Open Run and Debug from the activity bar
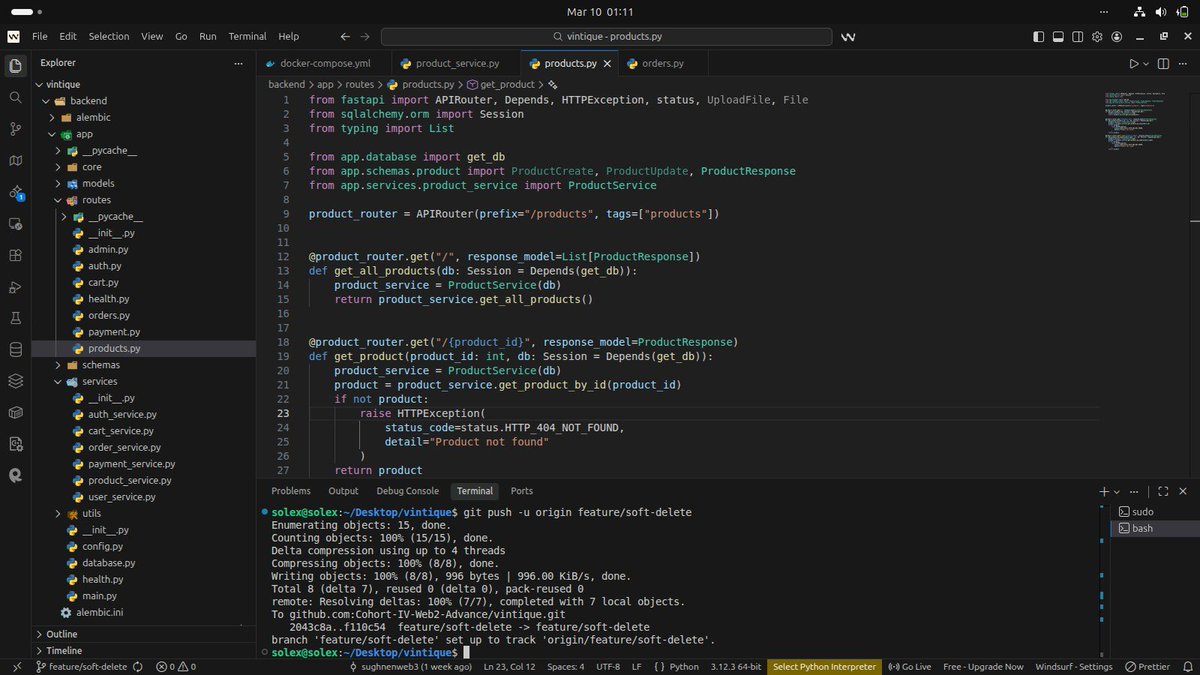Screen dimensions: 1200x675 [15, 287]
